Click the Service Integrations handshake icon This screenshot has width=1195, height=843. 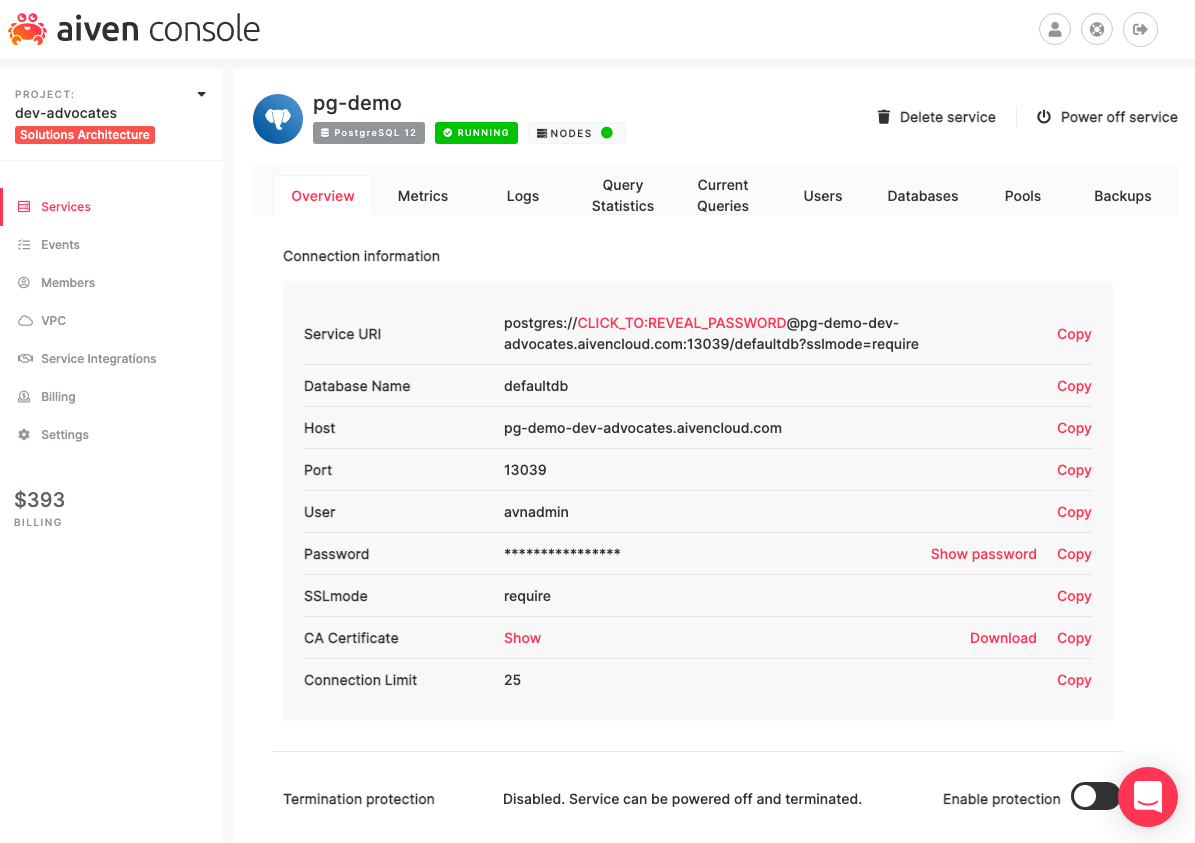point(24,359)
